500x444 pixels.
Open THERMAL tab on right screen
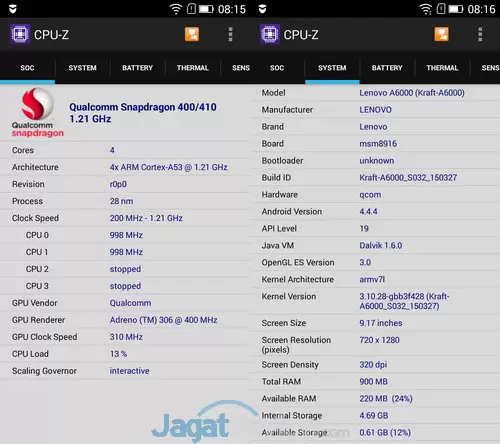pyautogui.click(x=442, y=68)
